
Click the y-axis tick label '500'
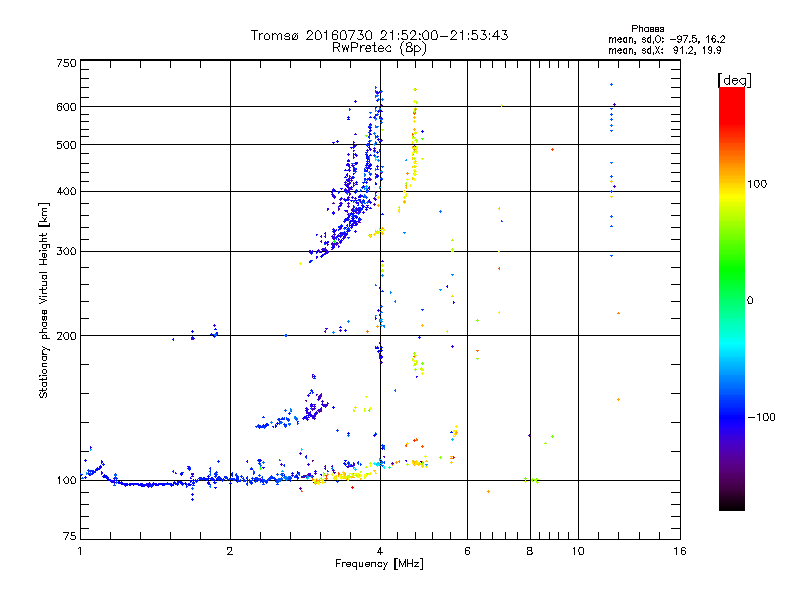66,145
